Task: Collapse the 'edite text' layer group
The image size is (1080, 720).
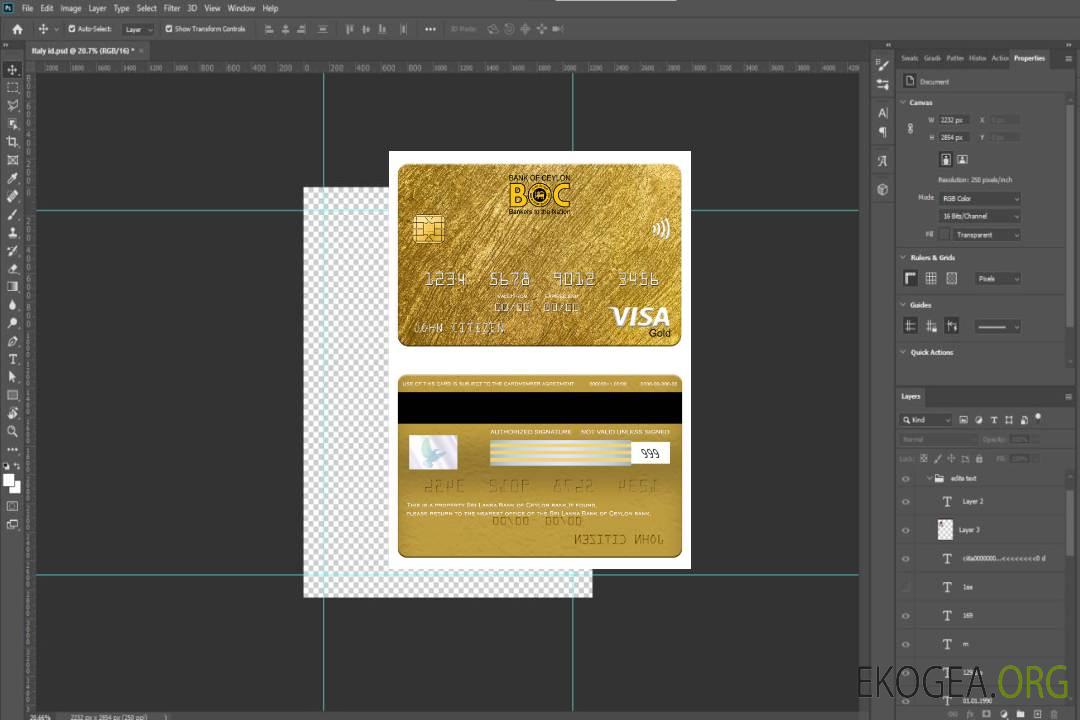Action: (929, 478)
